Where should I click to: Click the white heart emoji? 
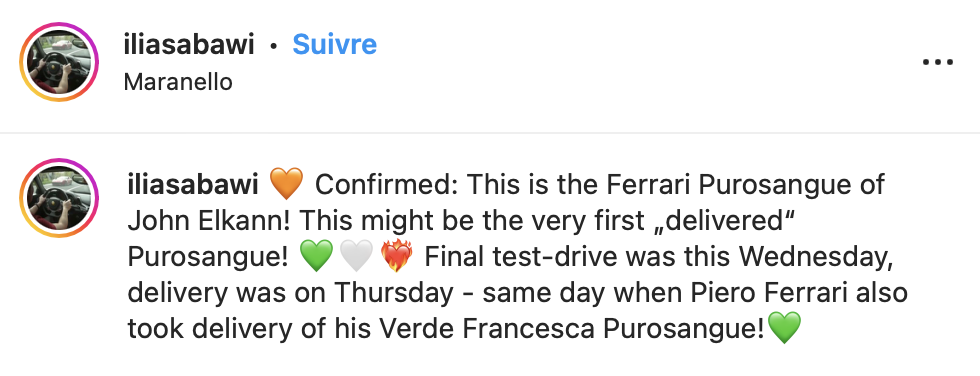(356, 257)
